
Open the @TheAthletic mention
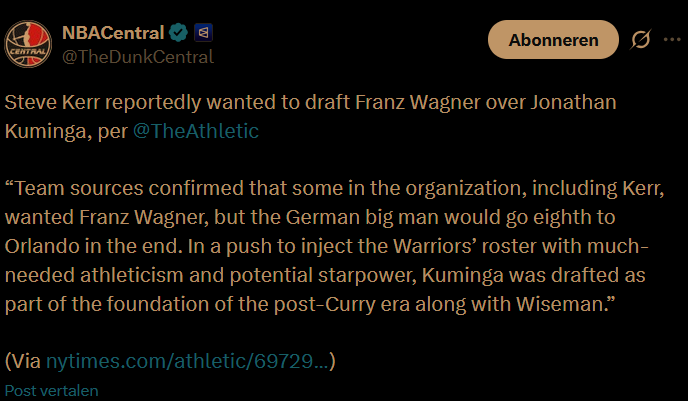tap(196, 131)
